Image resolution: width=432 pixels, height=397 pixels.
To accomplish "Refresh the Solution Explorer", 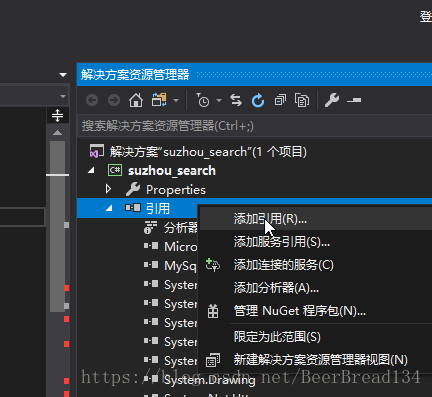I will click(258, 100).
